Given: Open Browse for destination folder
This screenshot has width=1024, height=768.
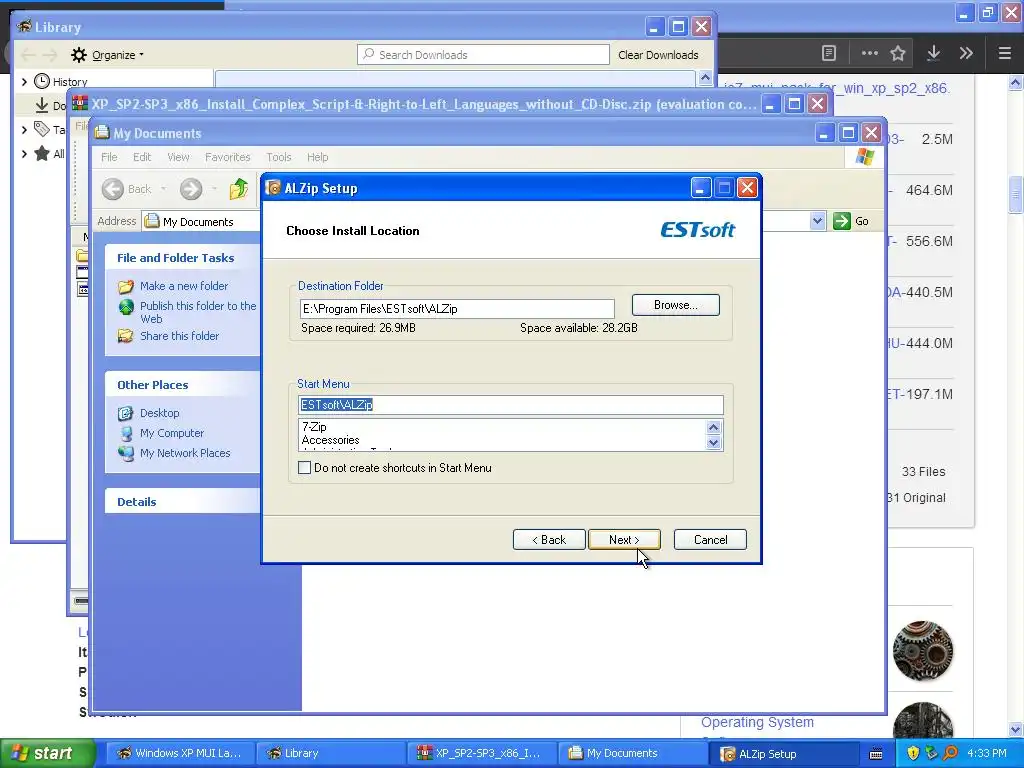Looking at the screenshot, I should click(675, 305).
